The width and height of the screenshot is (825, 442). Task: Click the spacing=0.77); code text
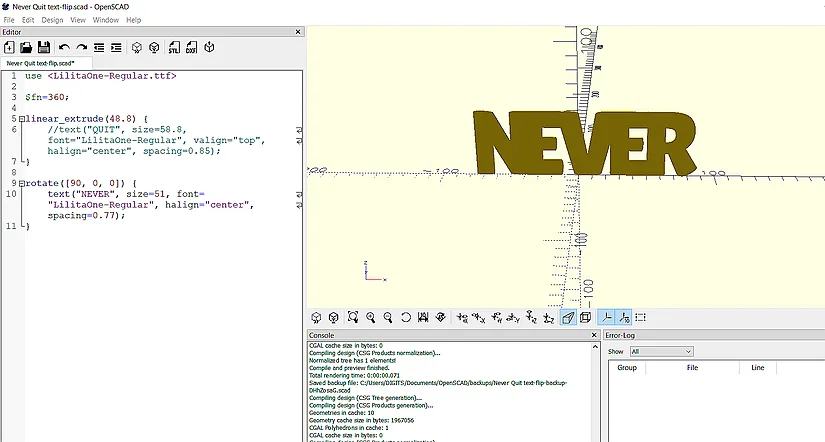pos(86,216)
